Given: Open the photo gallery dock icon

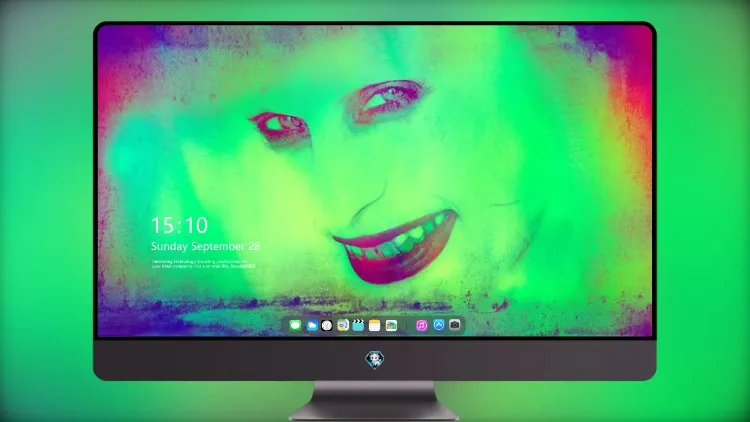Looking at the screenshot, I should click(391, 325).
